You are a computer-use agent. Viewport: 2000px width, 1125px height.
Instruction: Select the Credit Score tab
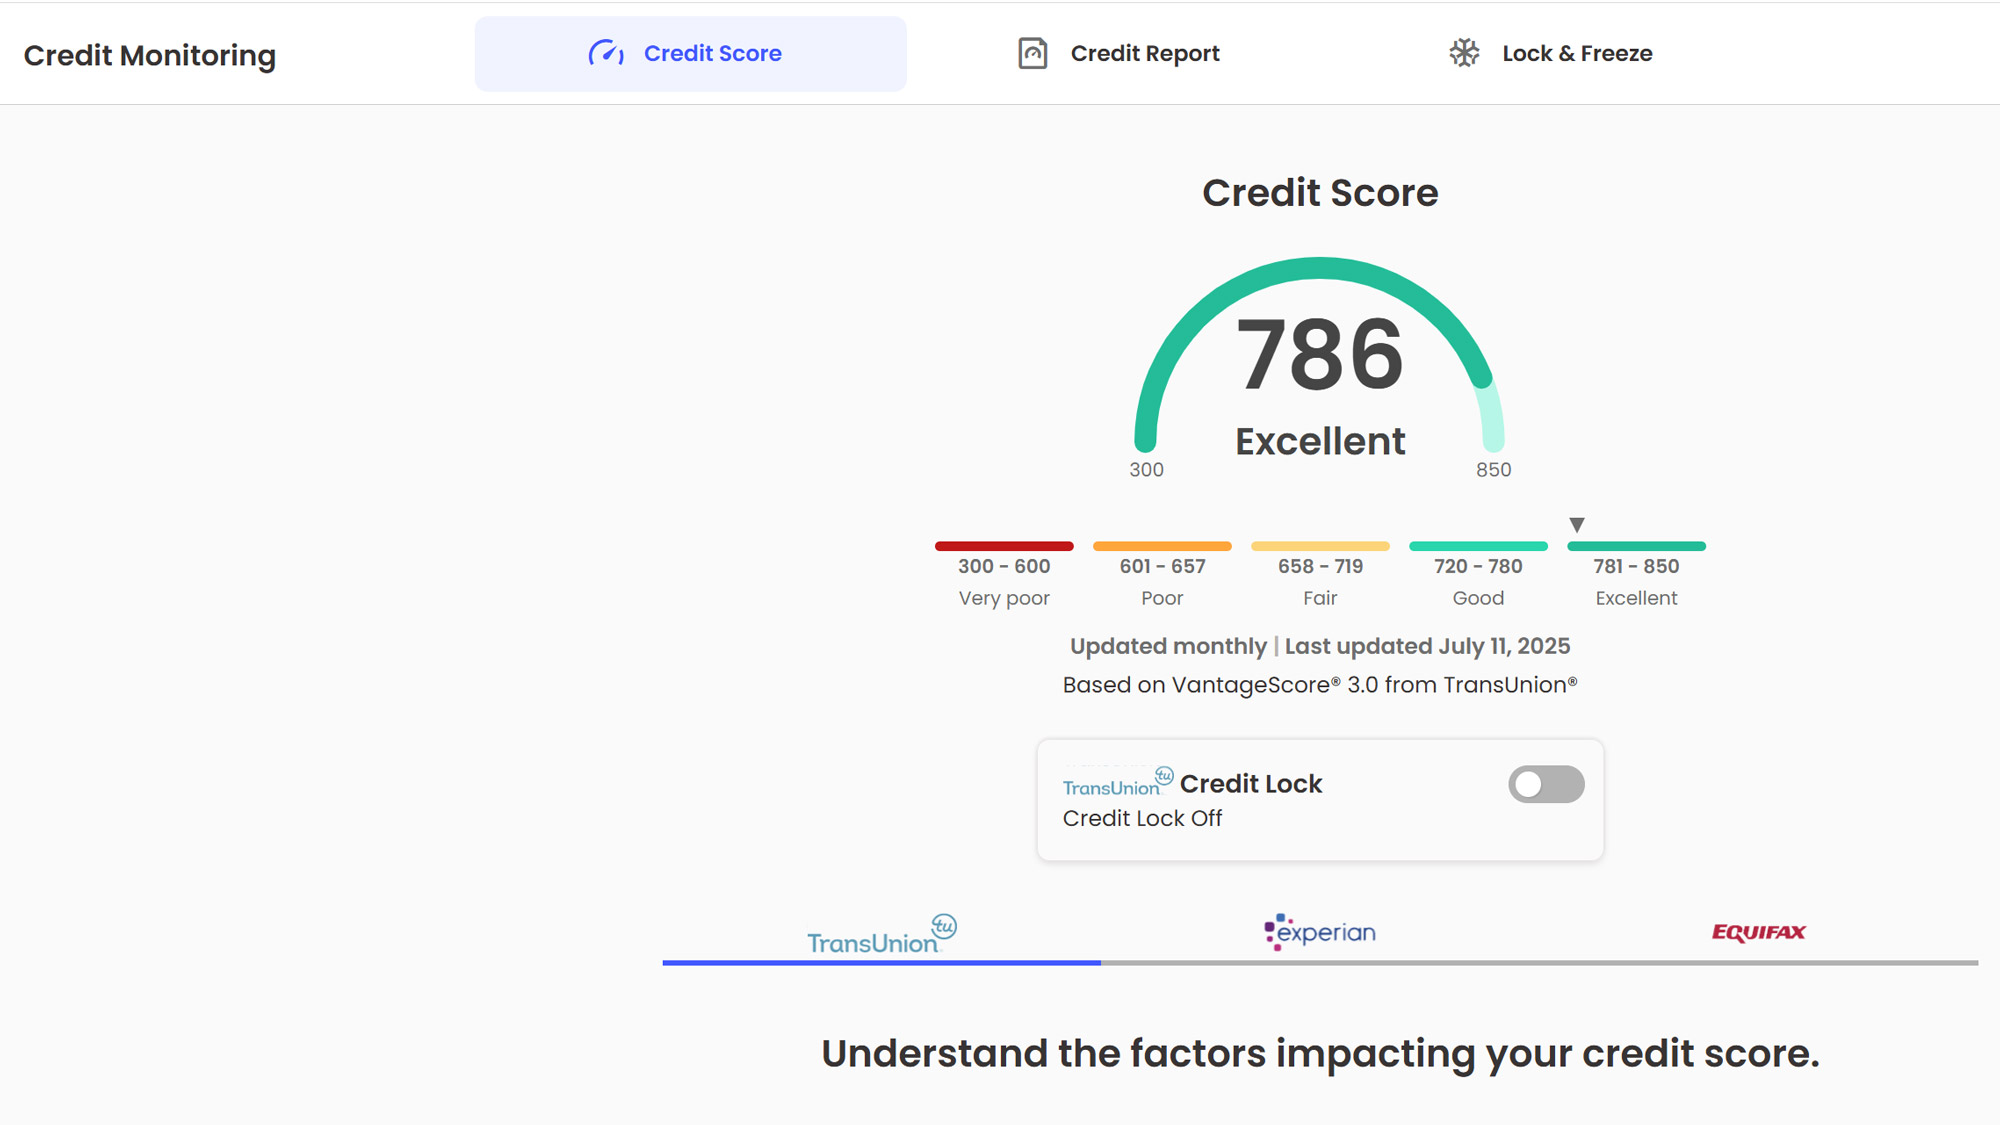coord(712,53)
